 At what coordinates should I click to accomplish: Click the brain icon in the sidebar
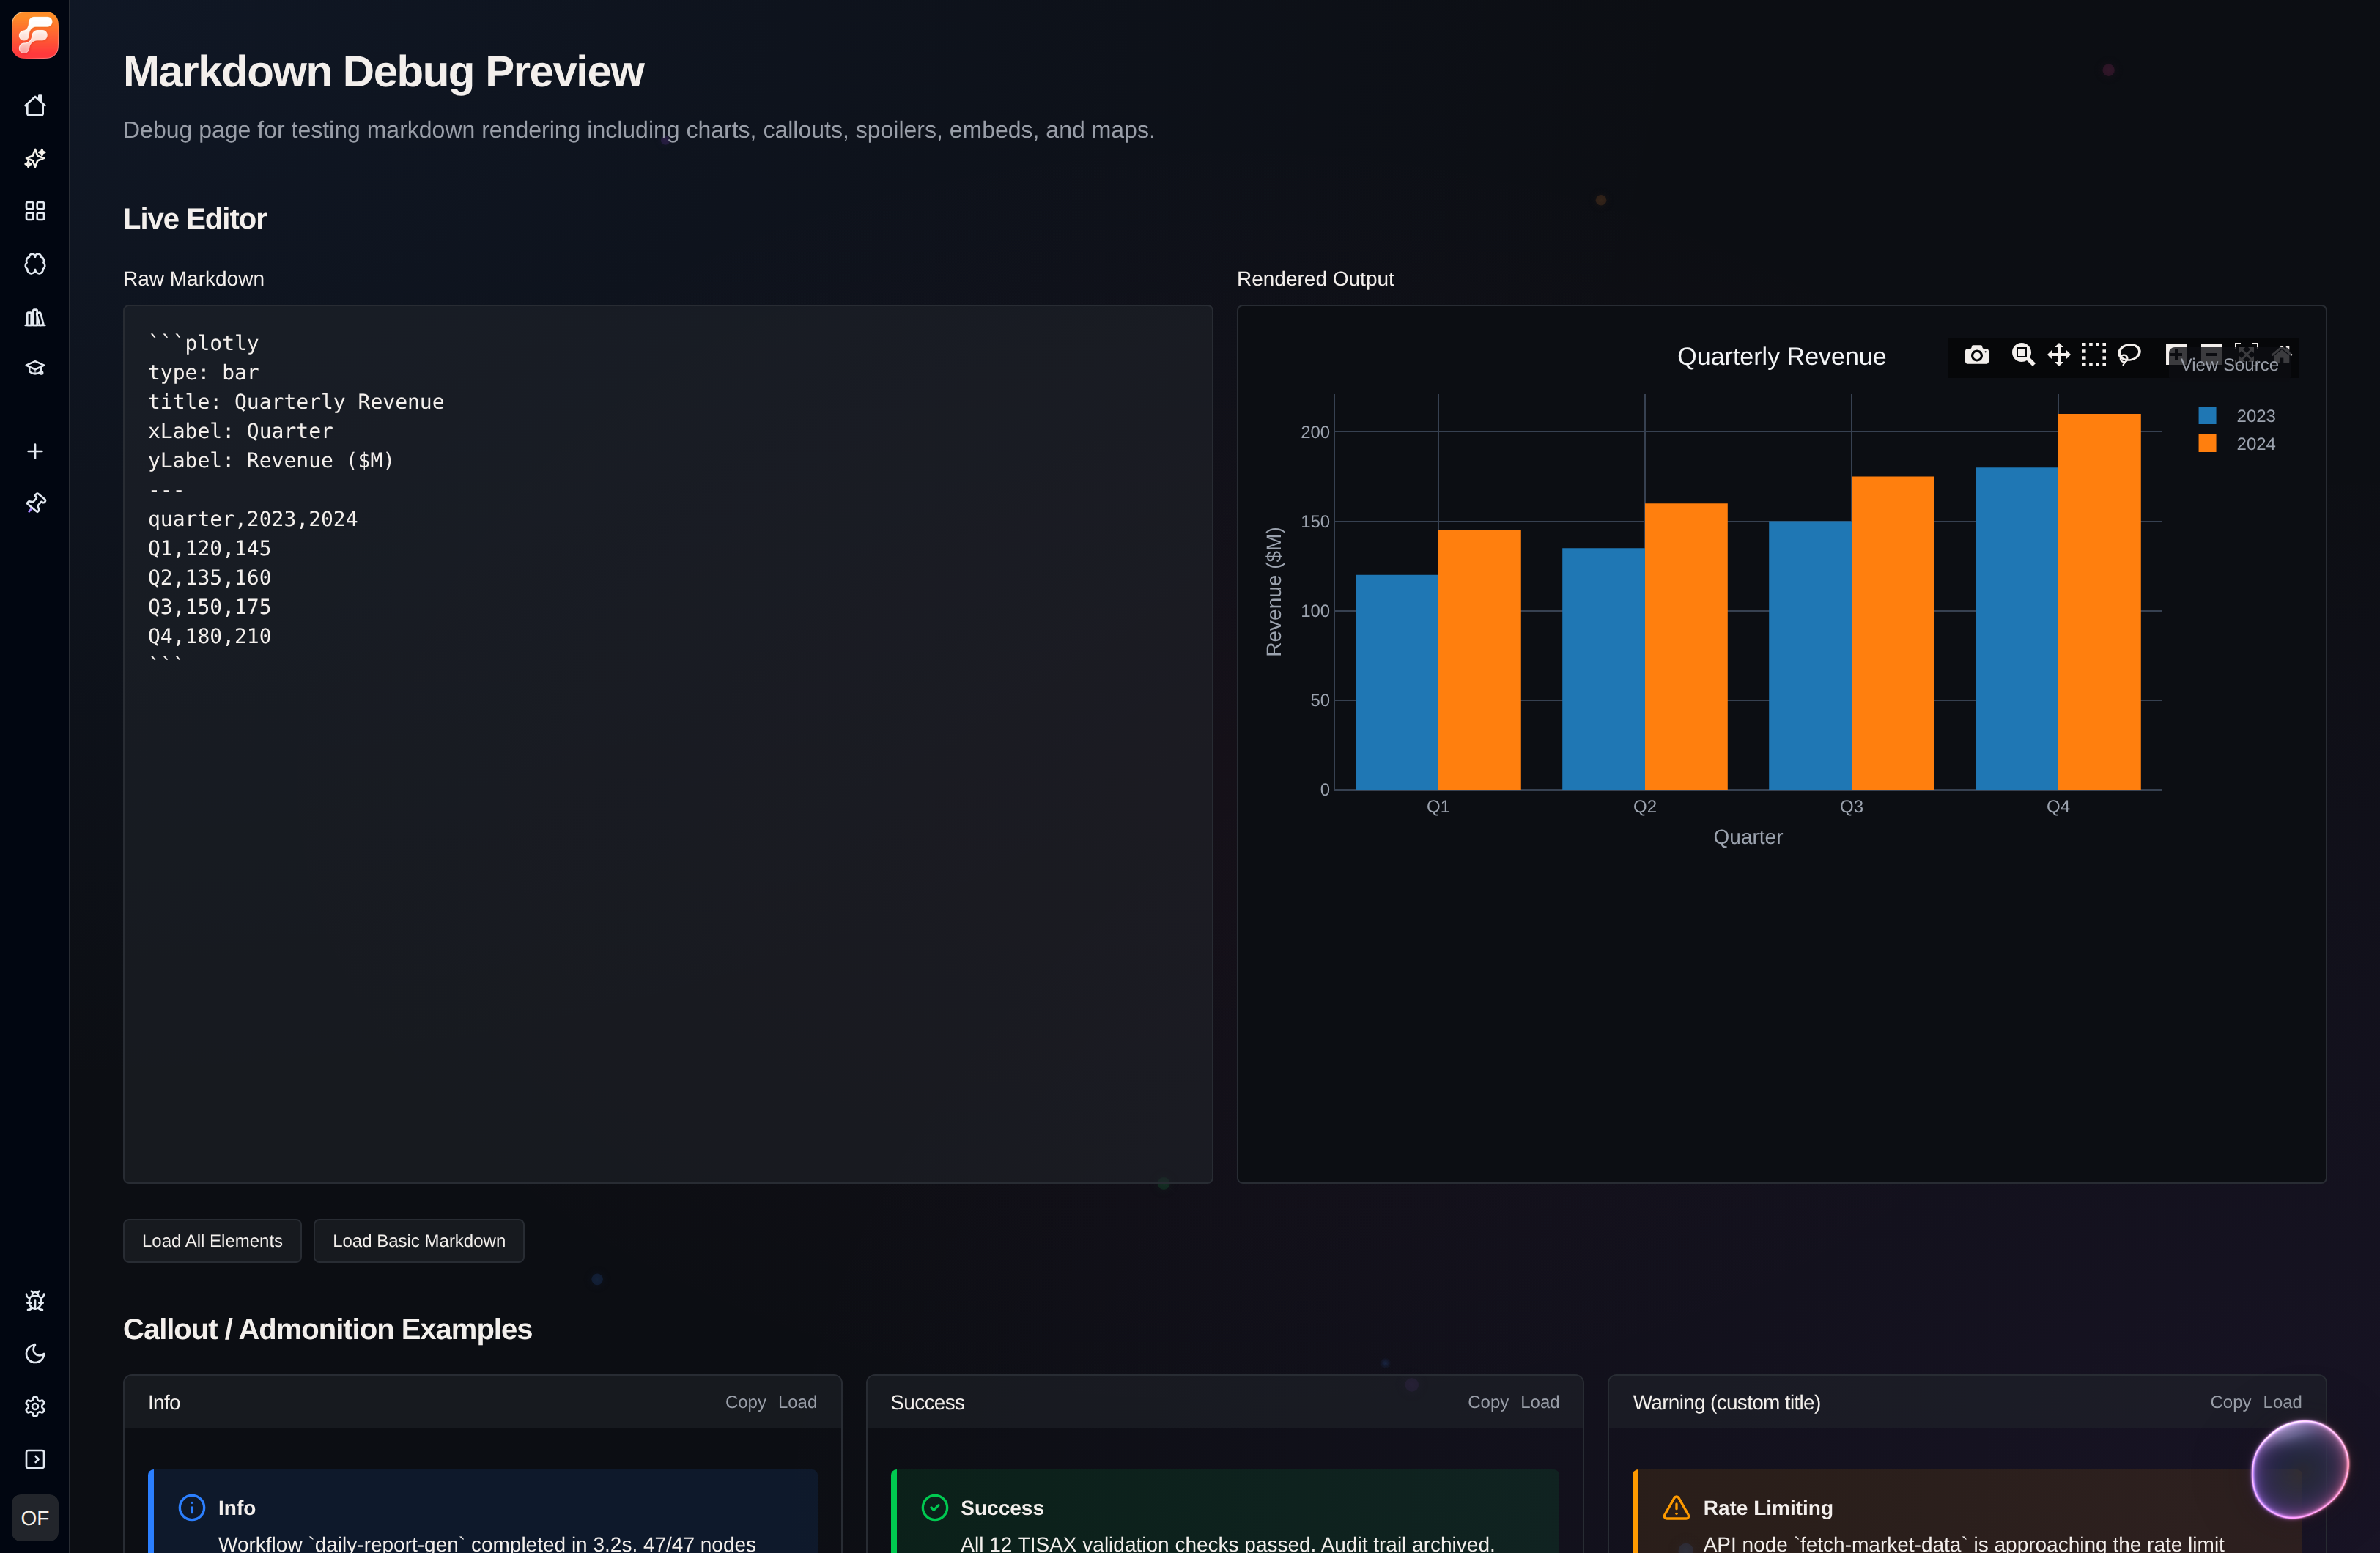pos(35,264)
